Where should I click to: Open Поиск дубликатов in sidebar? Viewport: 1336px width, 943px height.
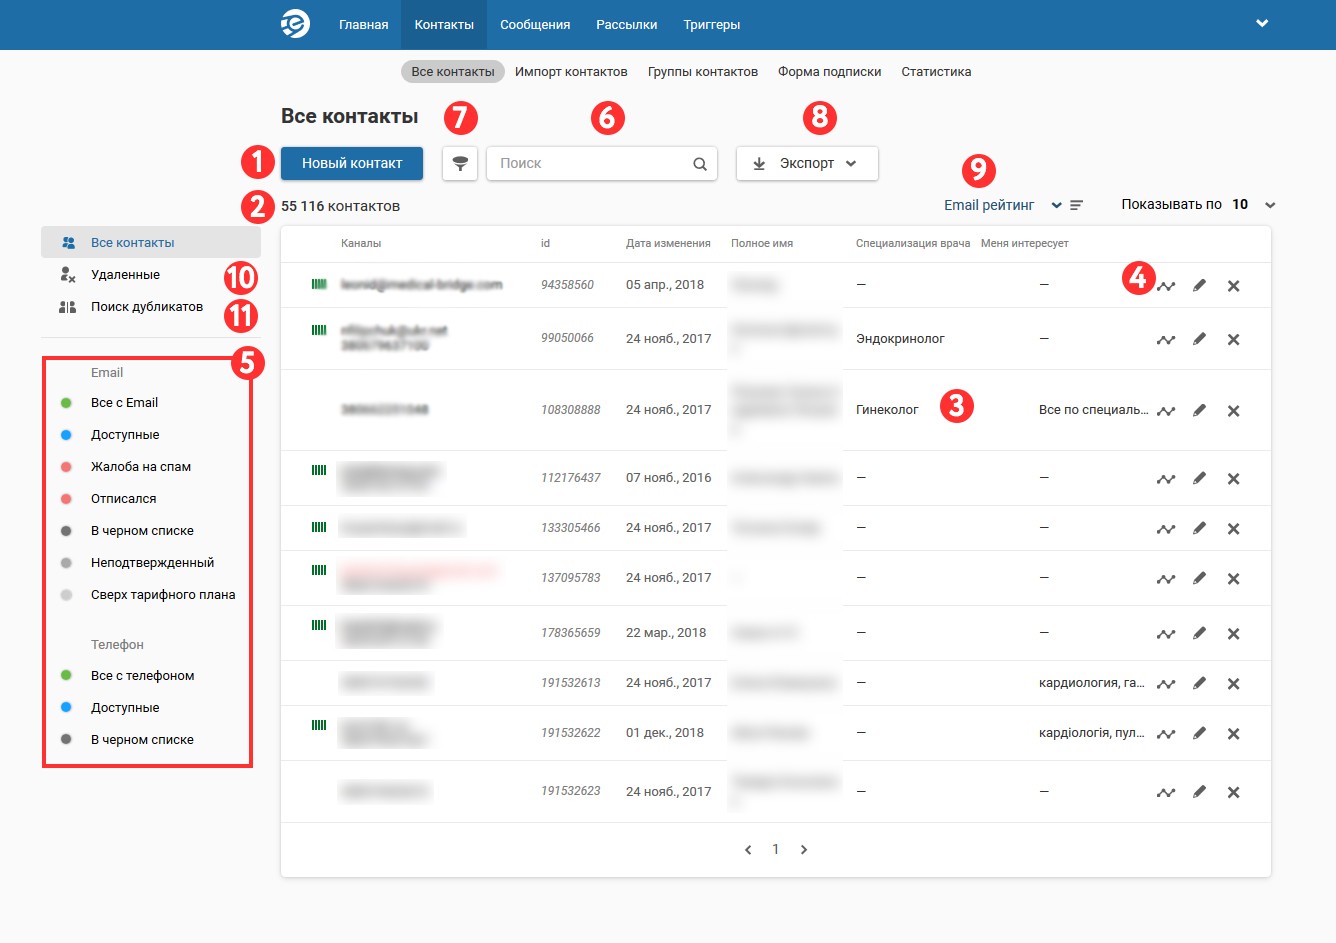(x=146, y=307)
